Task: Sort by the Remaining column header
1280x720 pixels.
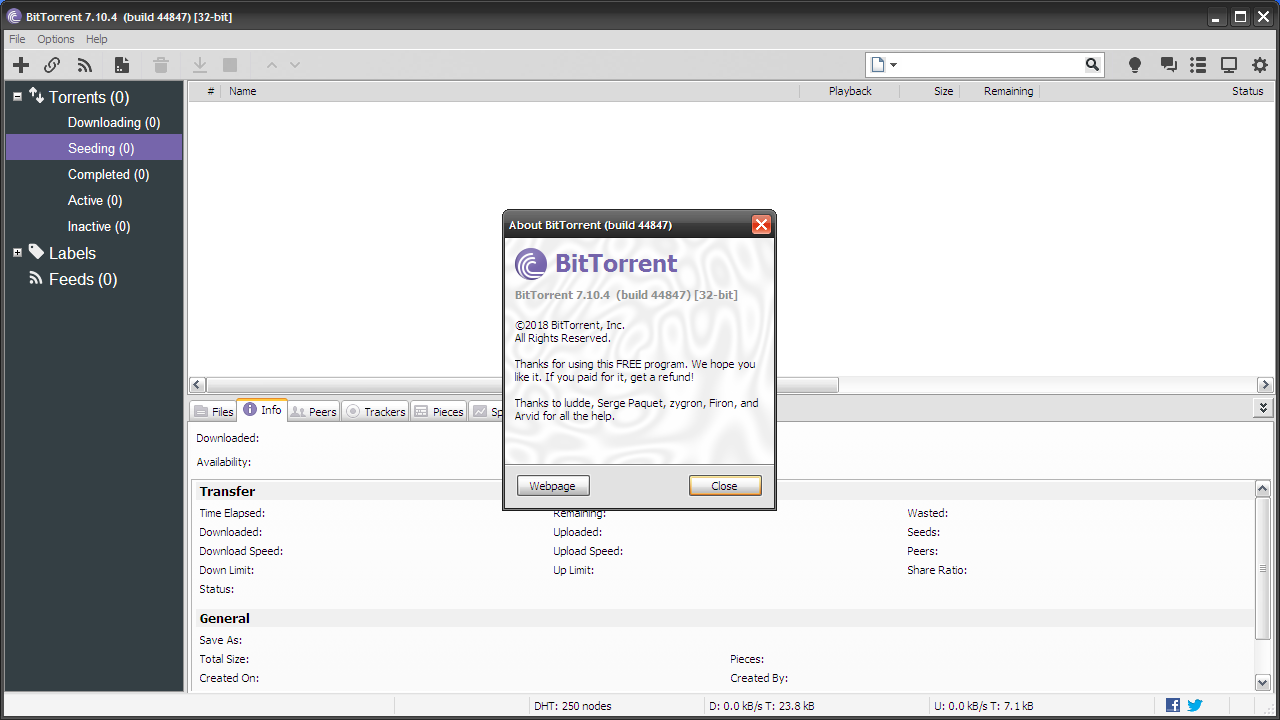Action: [1000, 91]
